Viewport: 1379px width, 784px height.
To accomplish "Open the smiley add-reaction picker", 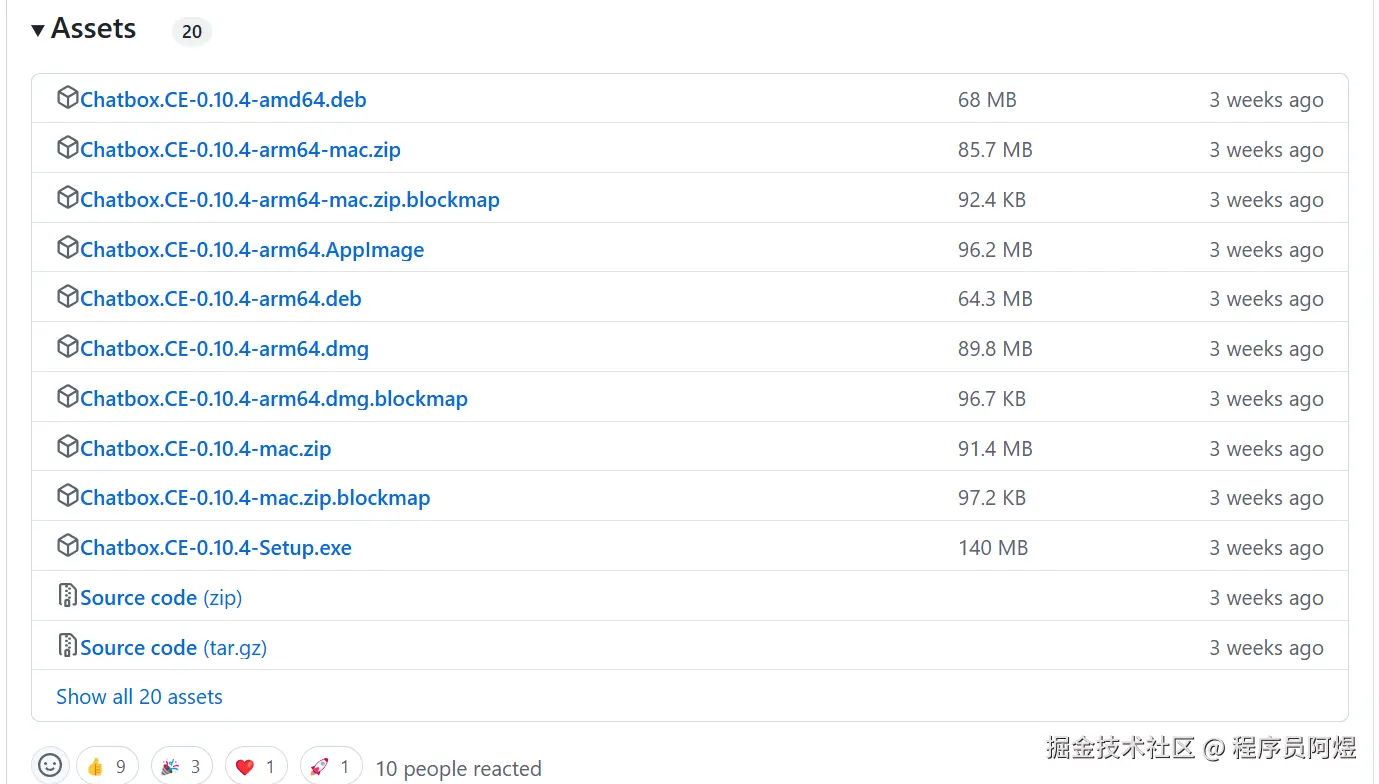I will [50, 766].
